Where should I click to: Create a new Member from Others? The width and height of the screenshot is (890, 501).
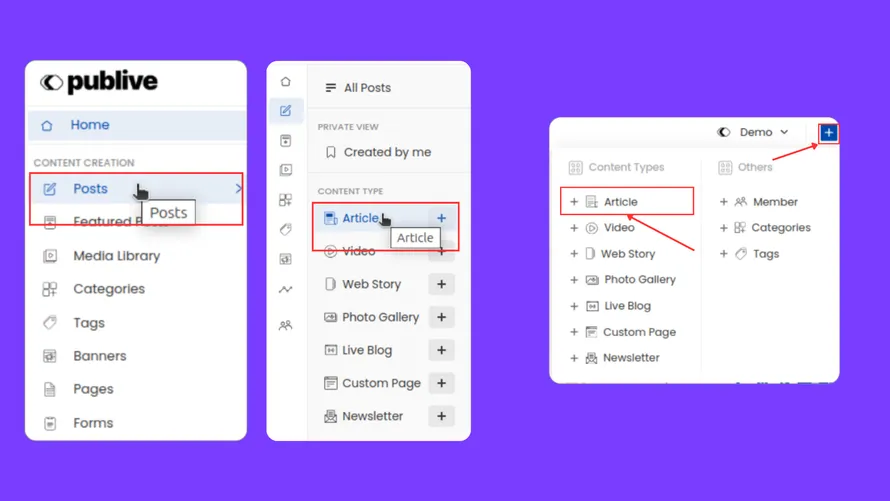774,202
